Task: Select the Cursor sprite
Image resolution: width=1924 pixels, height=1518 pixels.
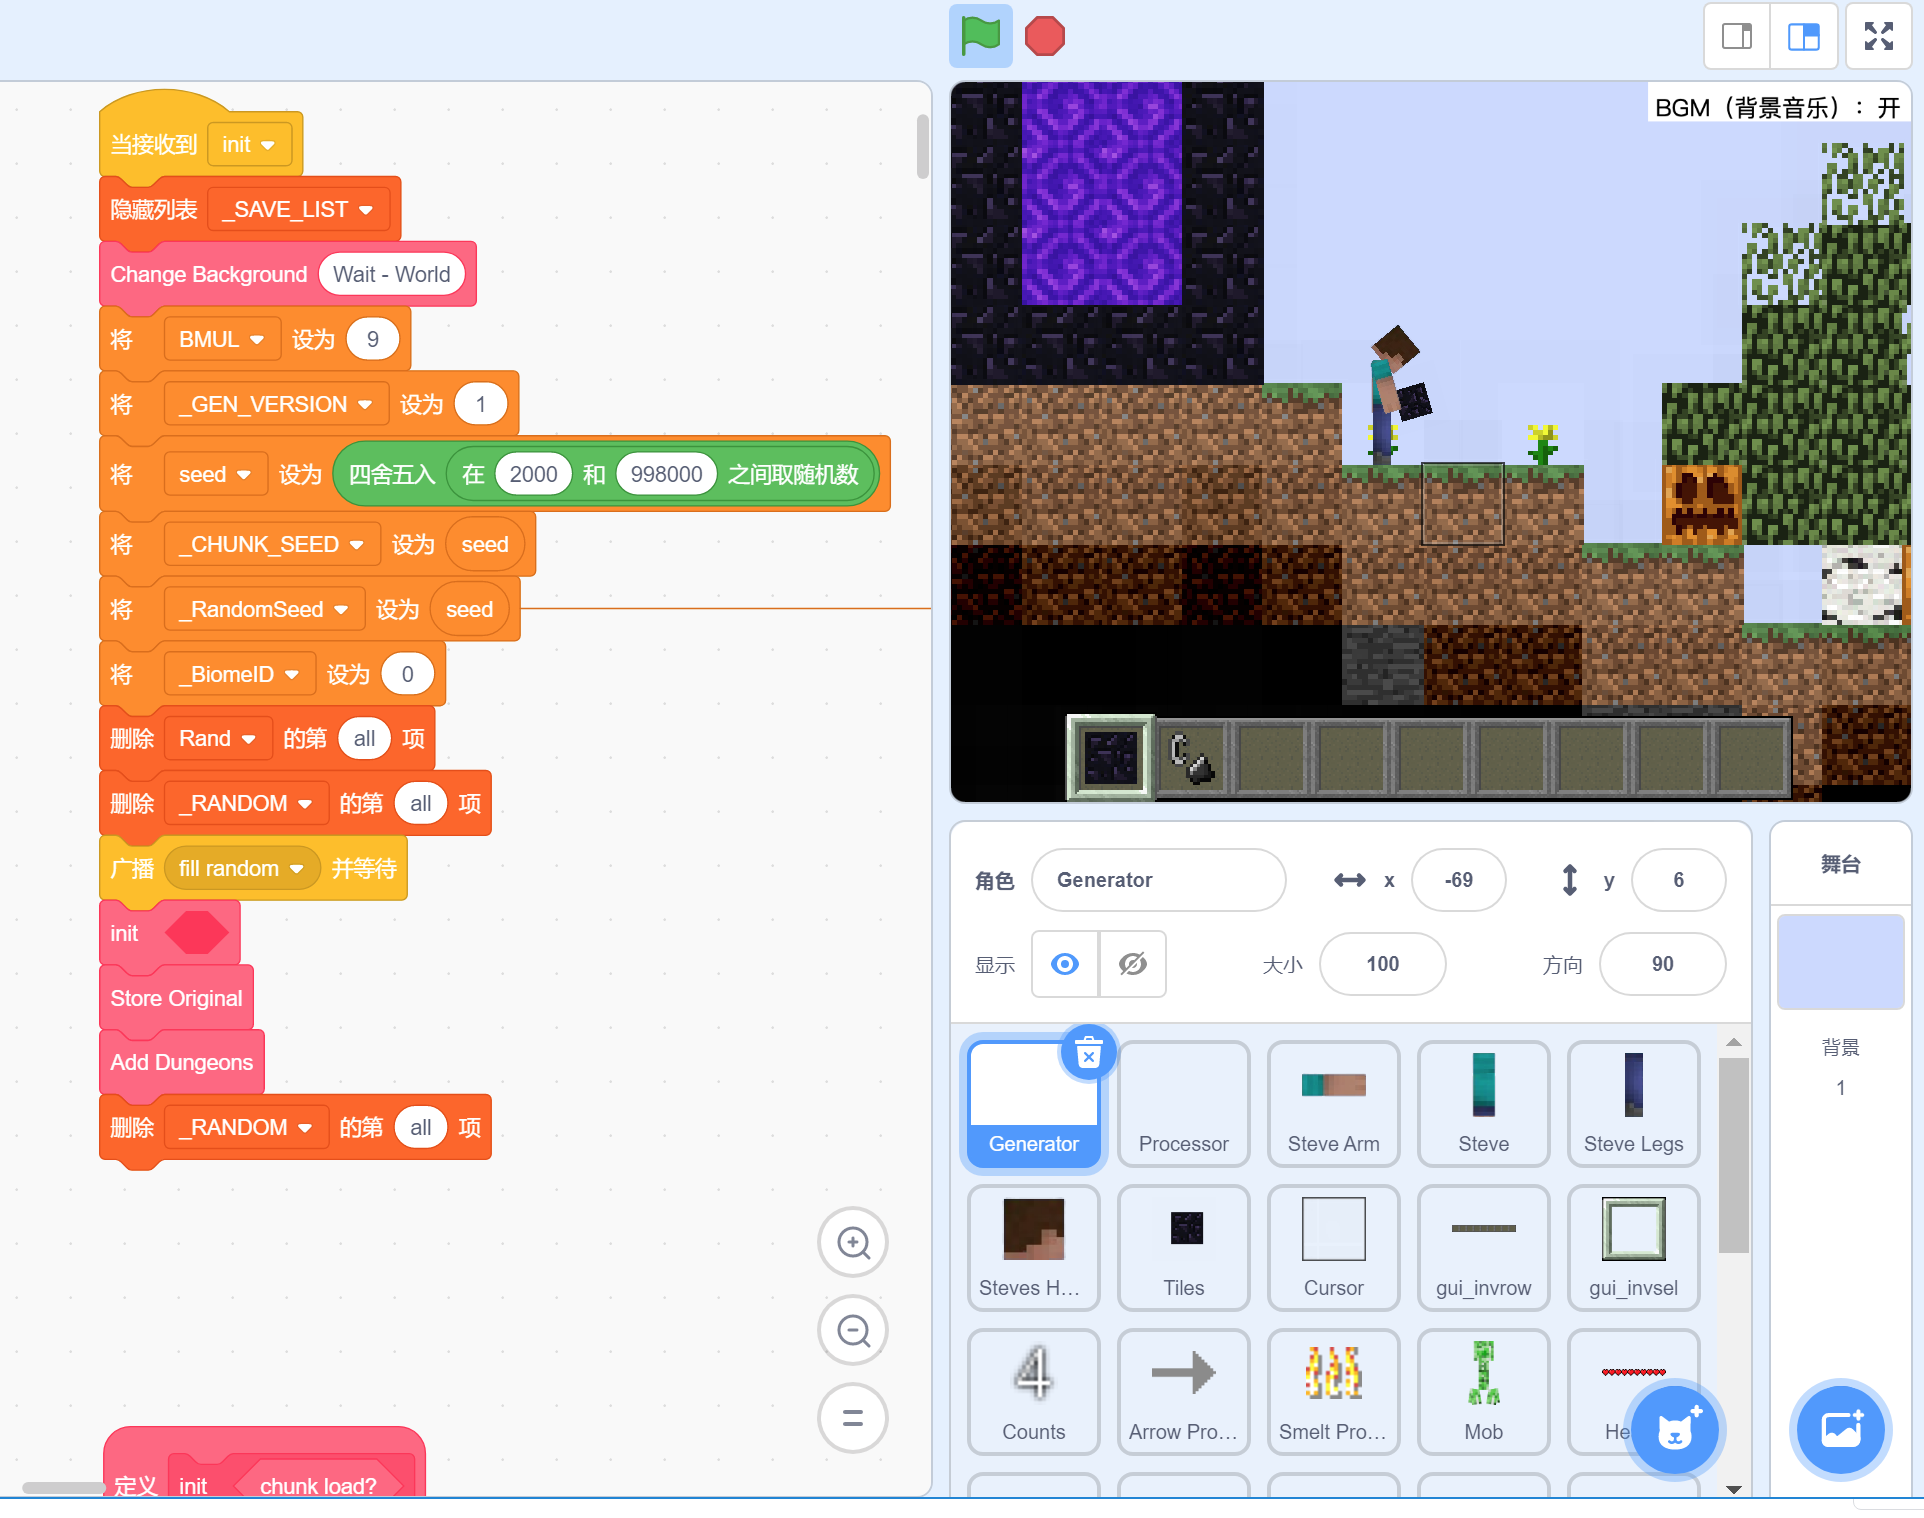Action: click(1333, 1247)
